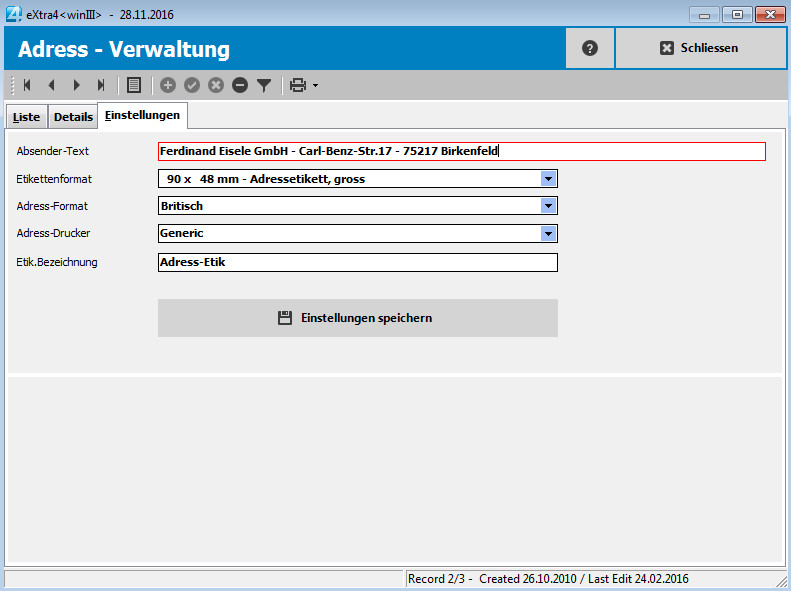Expand the Adress-Format dropdown
791x591 pixels.
(x=548, y=206)
